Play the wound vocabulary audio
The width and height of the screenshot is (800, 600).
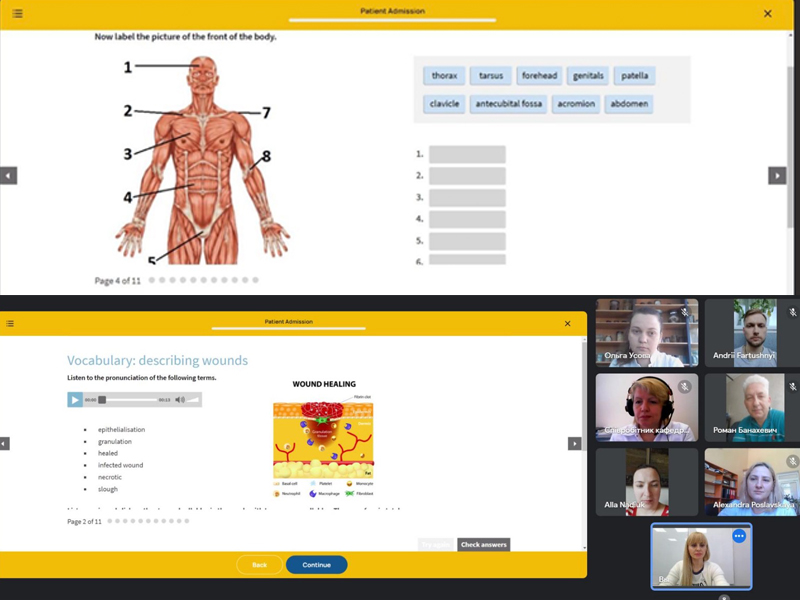[x=75, y=400]
